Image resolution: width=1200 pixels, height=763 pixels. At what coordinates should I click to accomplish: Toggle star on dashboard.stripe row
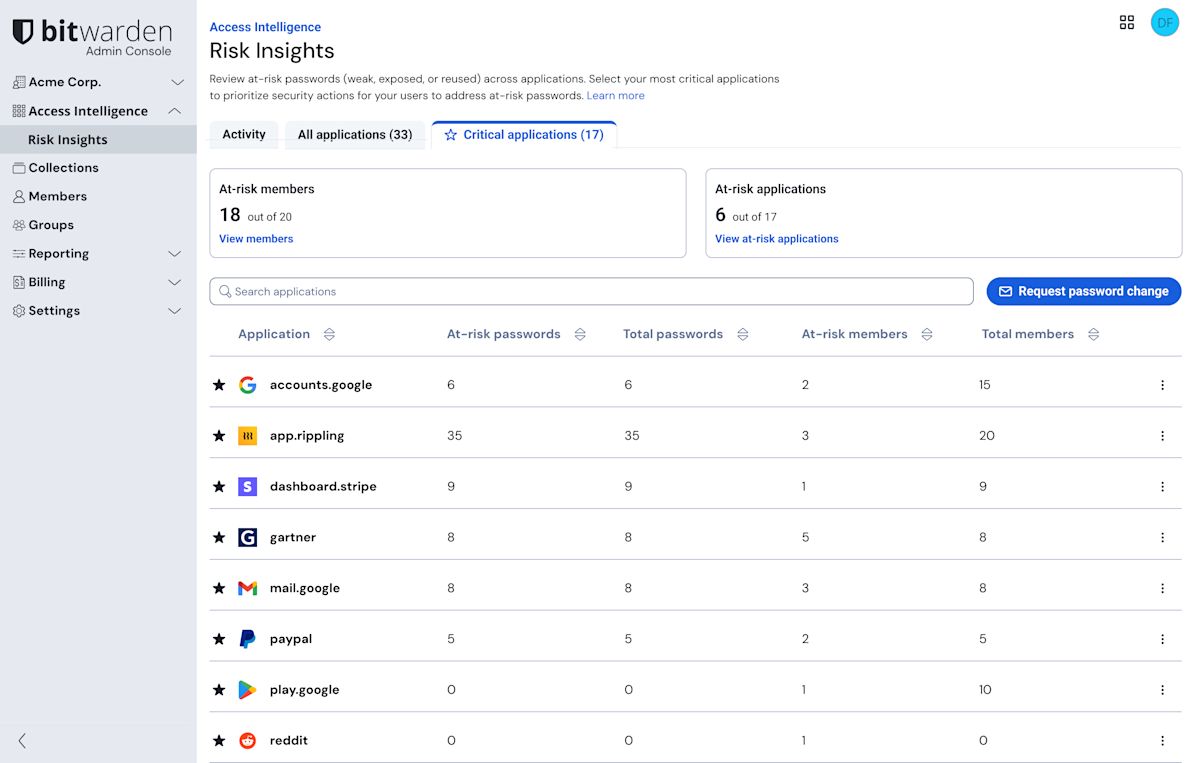point(219,487)
